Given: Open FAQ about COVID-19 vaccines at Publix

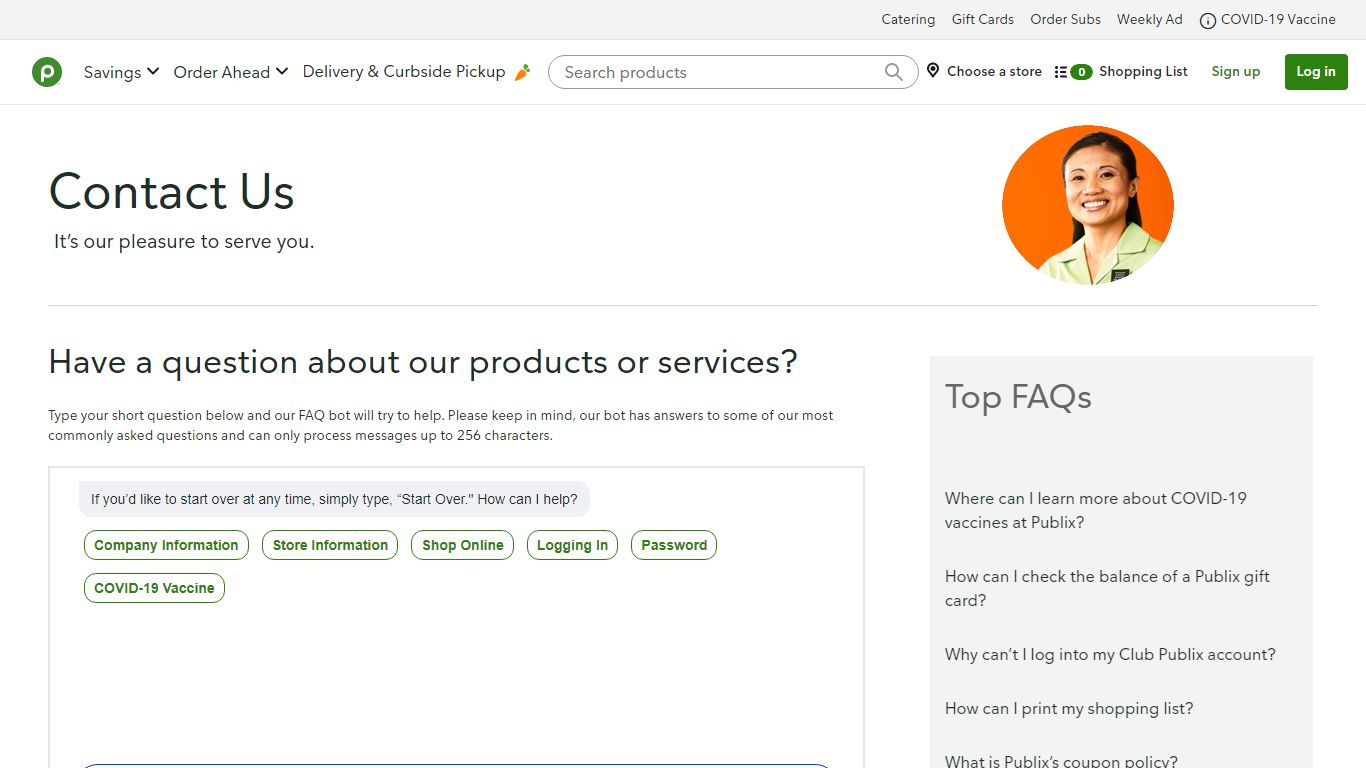Looking at the screenshot, I should (1096, 510).
